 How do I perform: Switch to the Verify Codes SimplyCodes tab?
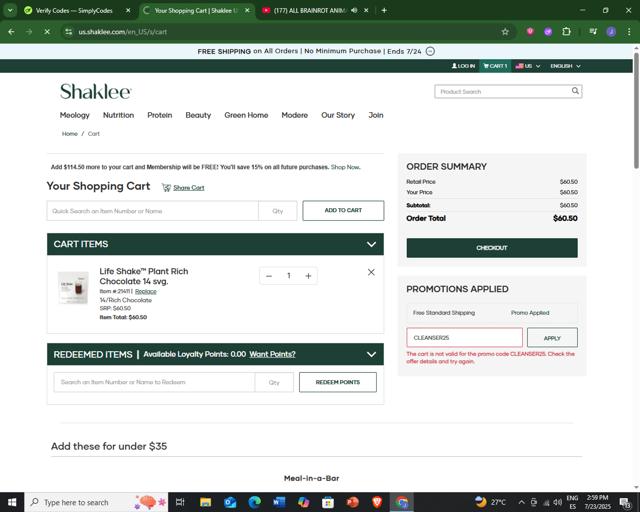coord(73,11)
